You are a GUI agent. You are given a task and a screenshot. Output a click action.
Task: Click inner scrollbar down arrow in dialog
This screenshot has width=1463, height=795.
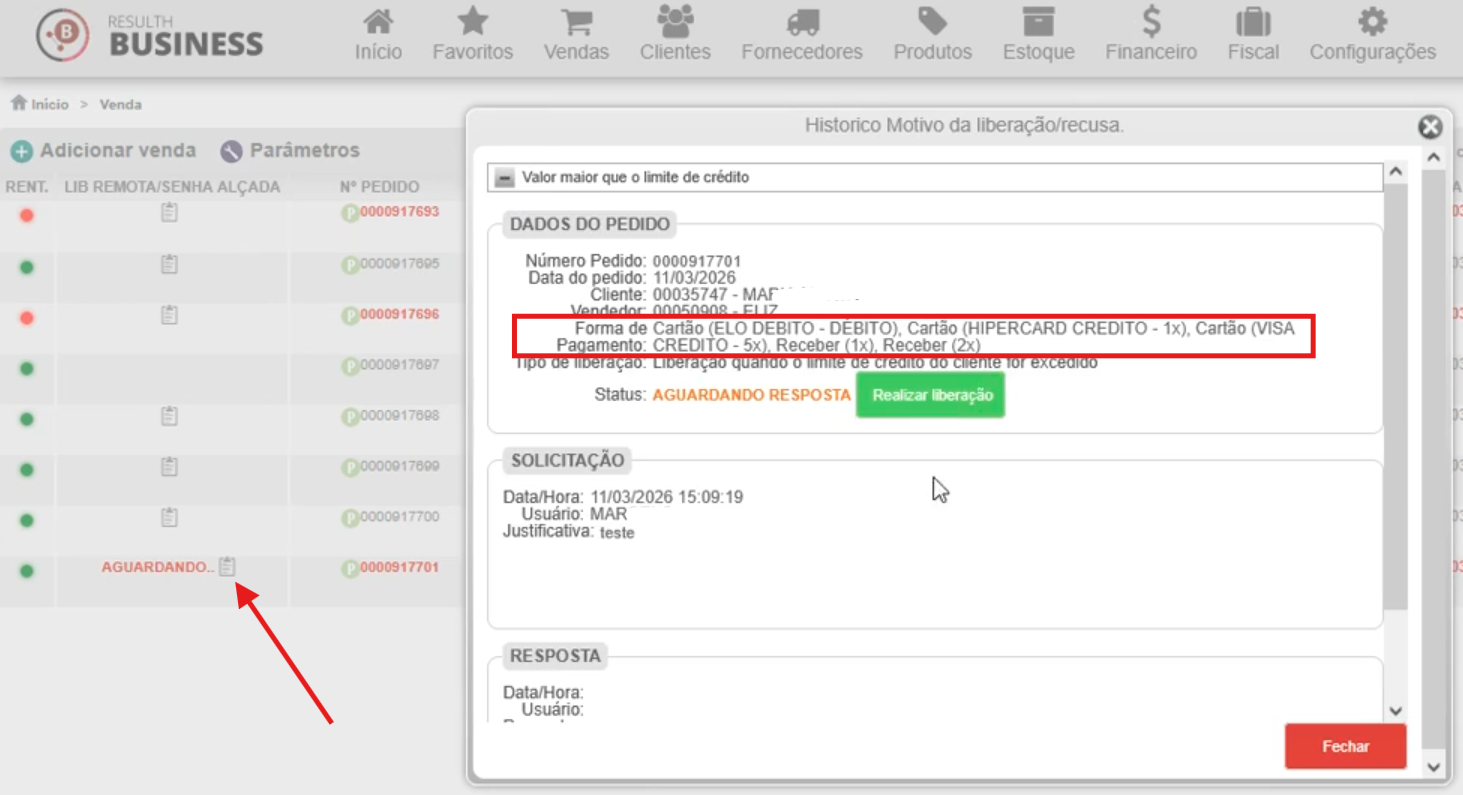[x=1396, y=712]
